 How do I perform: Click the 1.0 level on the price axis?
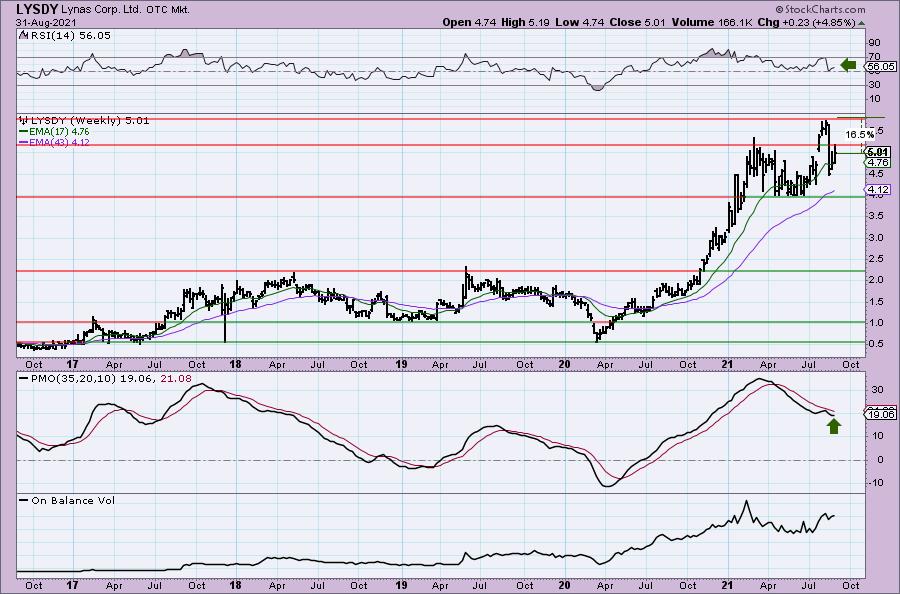click(x=876, y=323)
